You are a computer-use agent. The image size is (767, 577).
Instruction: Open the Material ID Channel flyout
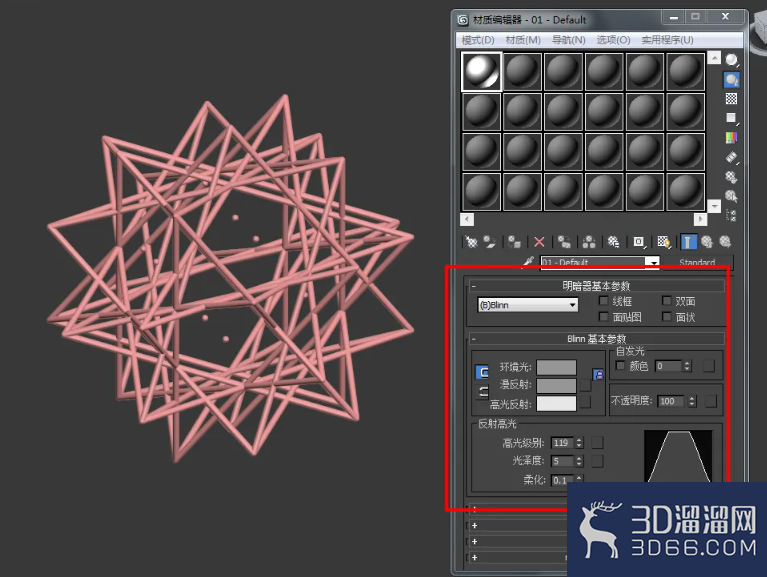pyautogui.click(x=639, y=242)
